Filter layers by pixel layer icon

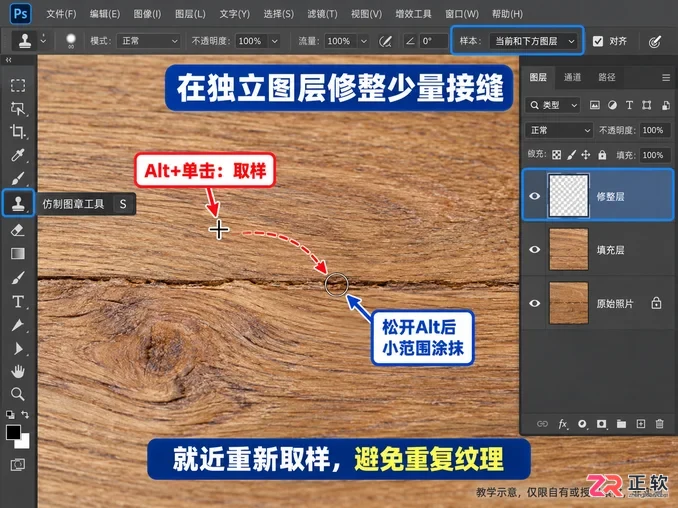pos(595,105)
